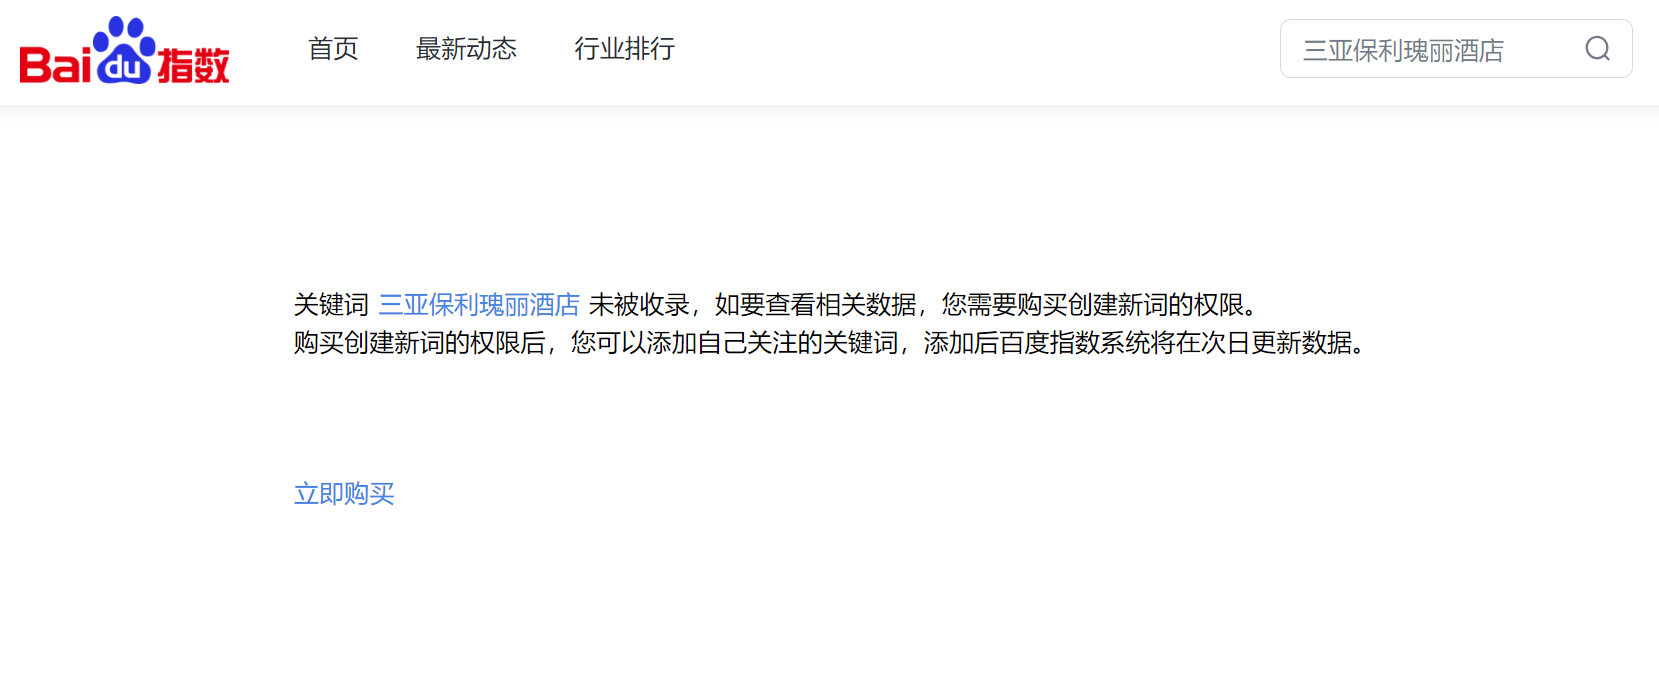Click the highlighted keyword in the notice
Image resolution: width=1659 pixels, height=677 pixels.
click(479, 304)
